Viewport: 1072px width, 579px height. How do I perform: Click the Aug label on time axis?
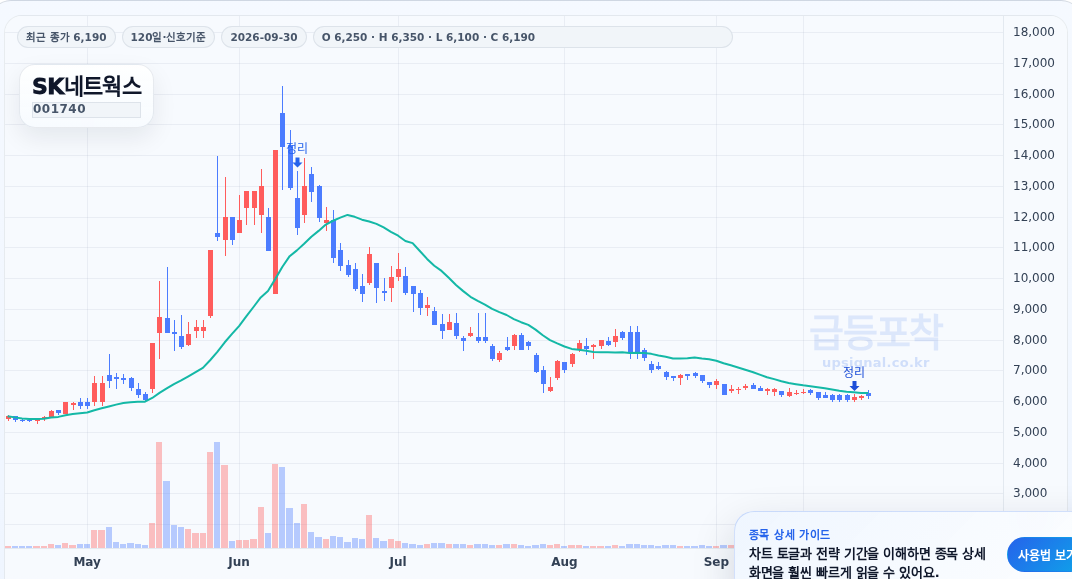coord(564,562)
